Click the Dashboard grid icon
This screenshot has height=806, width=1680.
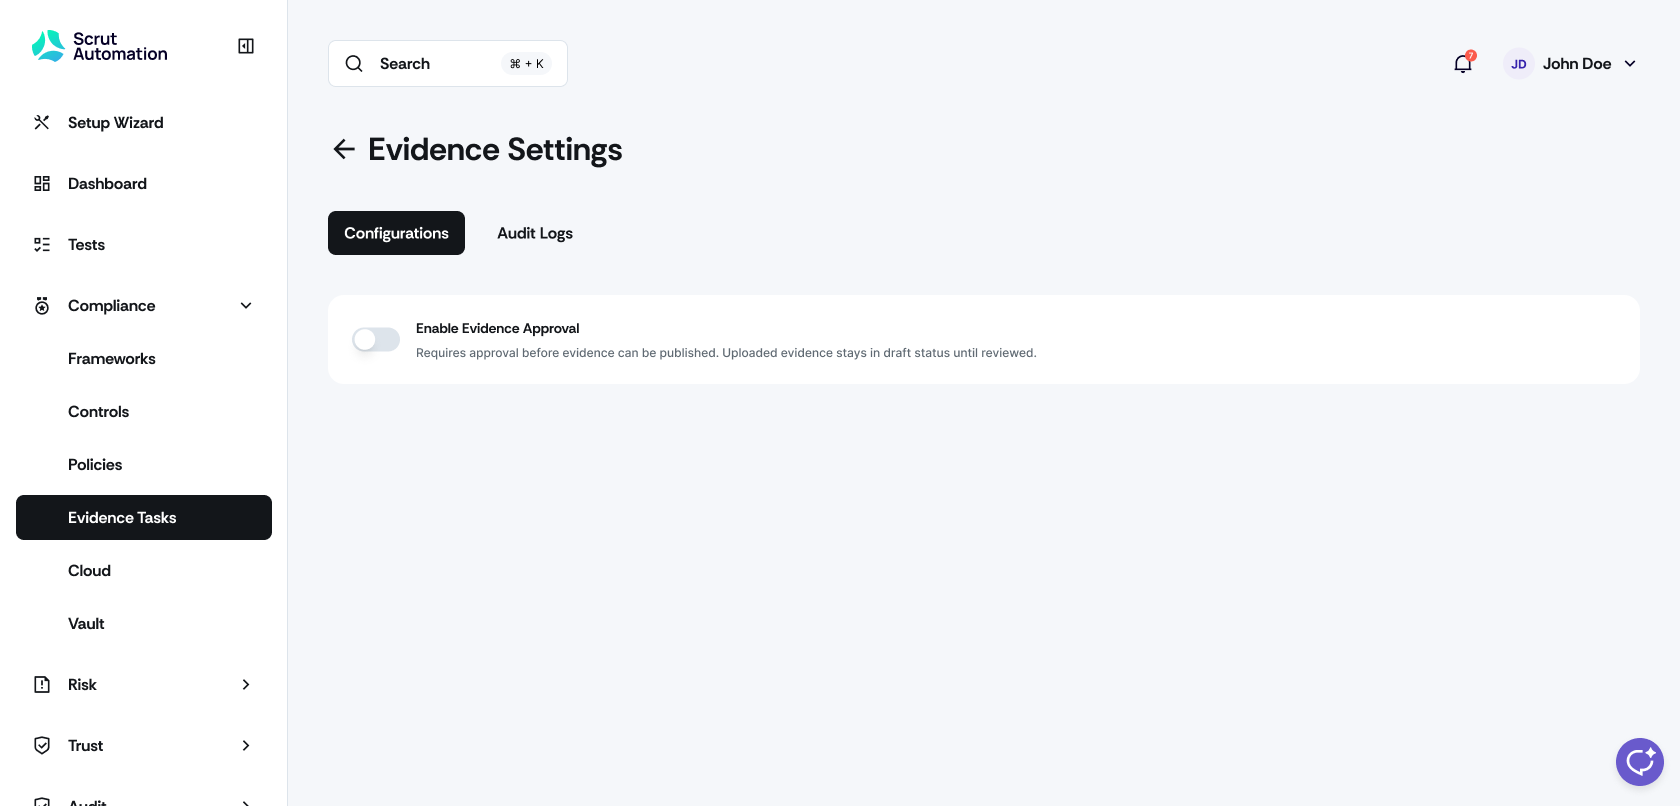point(42,184)
